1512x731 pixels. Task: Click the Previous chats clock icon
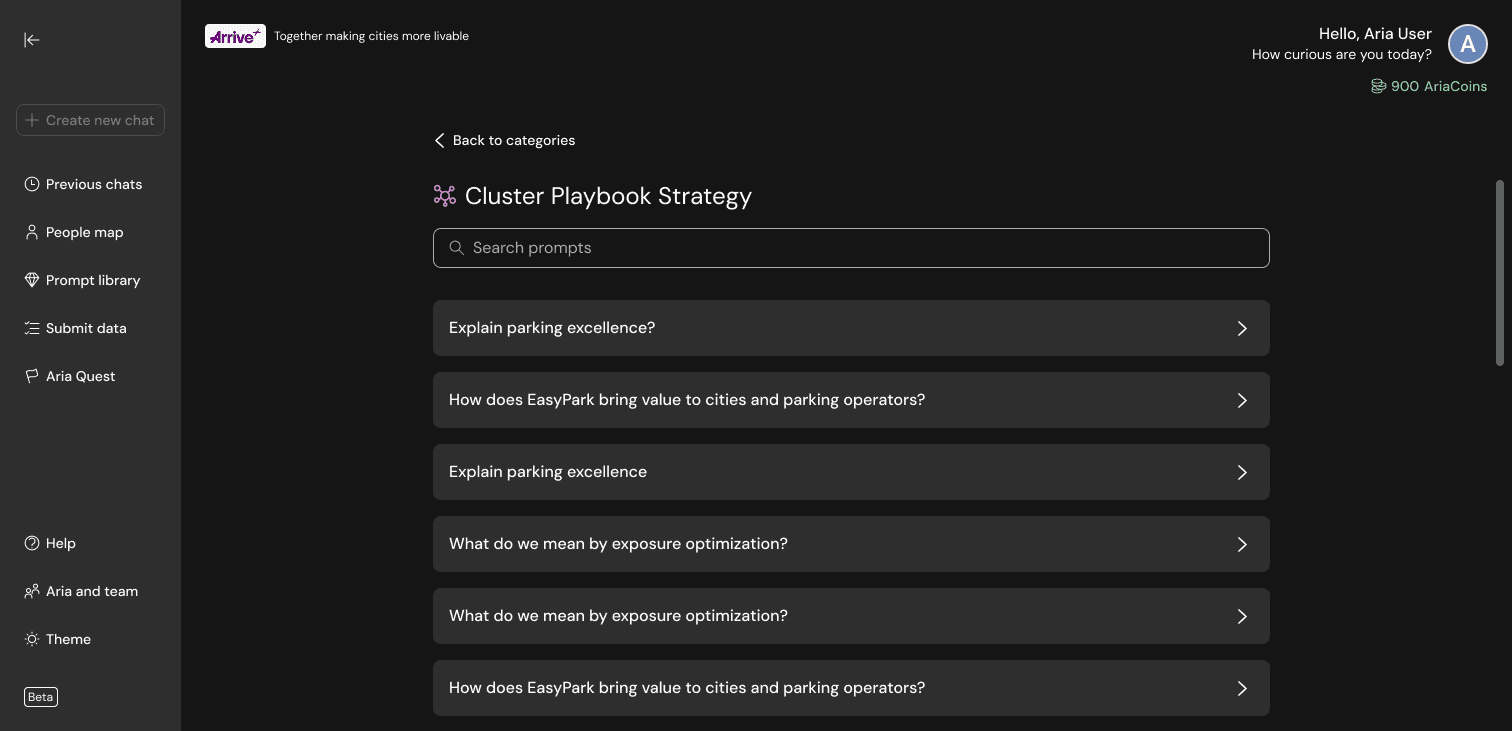(32, 184)
